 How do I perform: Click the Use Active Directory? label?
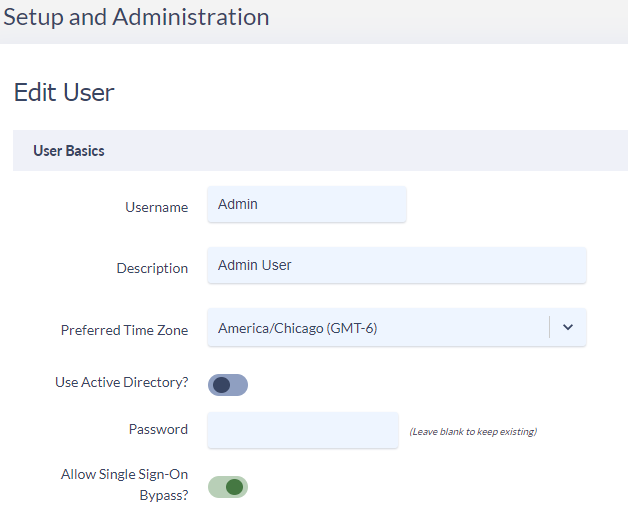coord(122,382)
